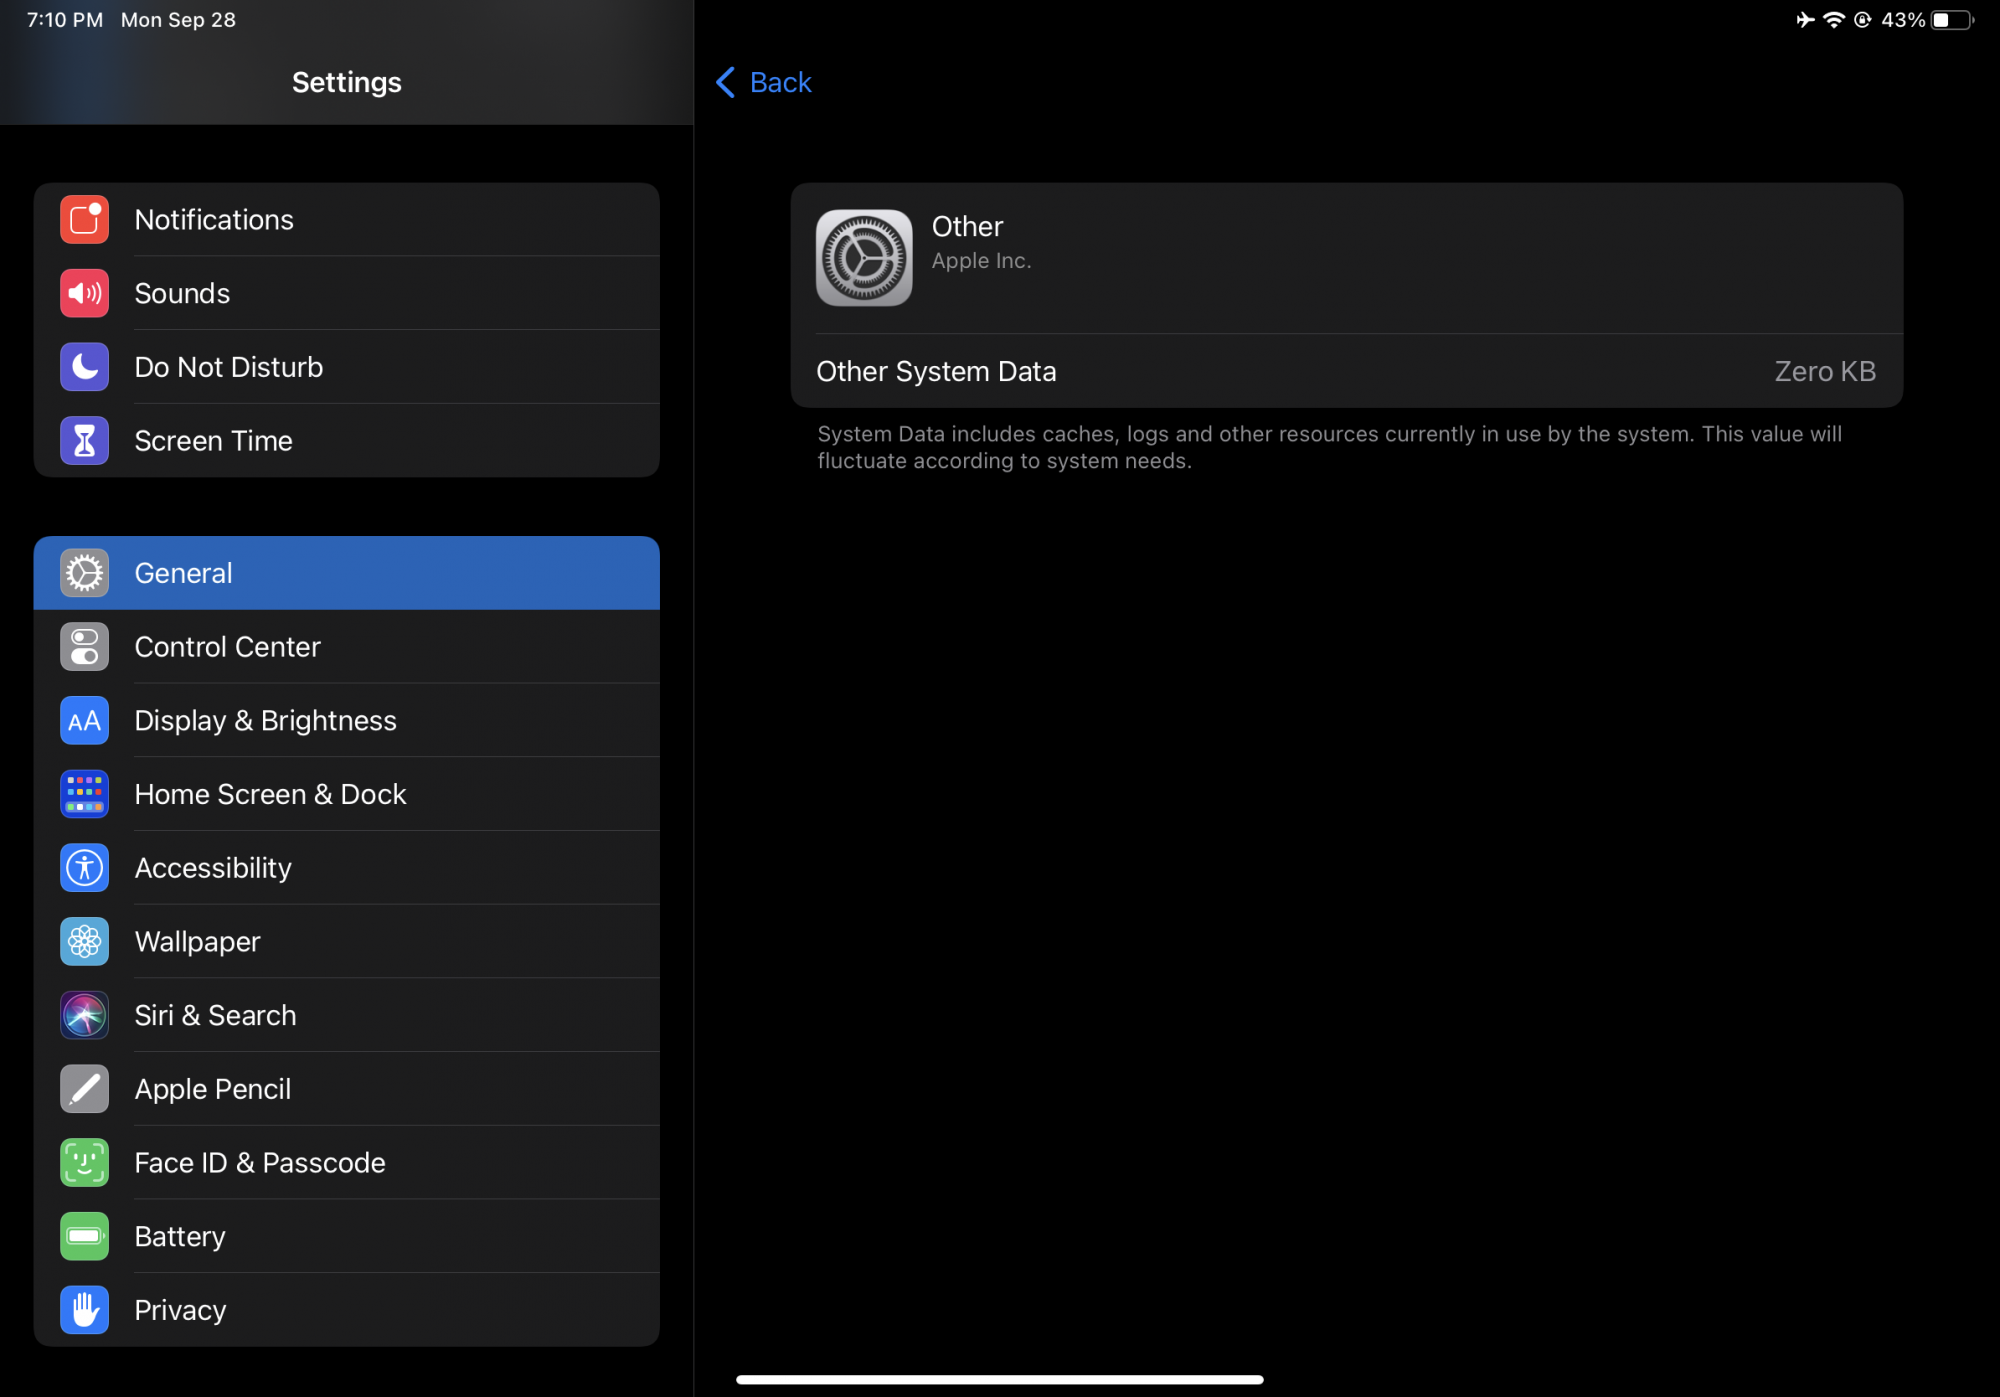Tap the blue back chevron arrow
This screenshot has height=1397, width=2000.
coord(726,82)
